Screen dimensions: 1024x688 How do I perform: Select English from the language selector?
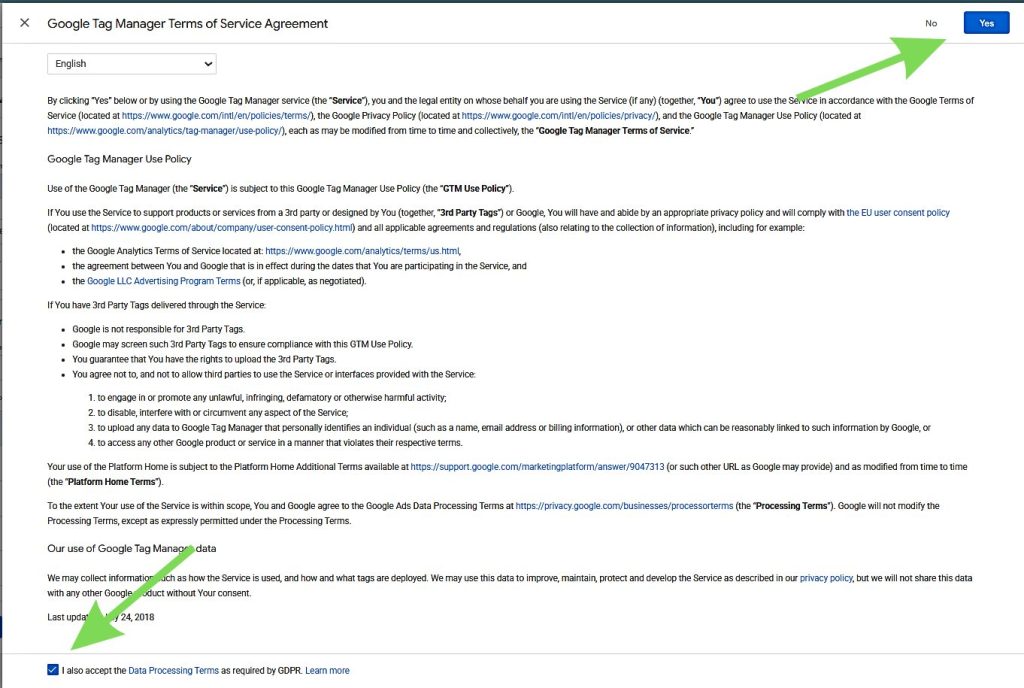131,63
